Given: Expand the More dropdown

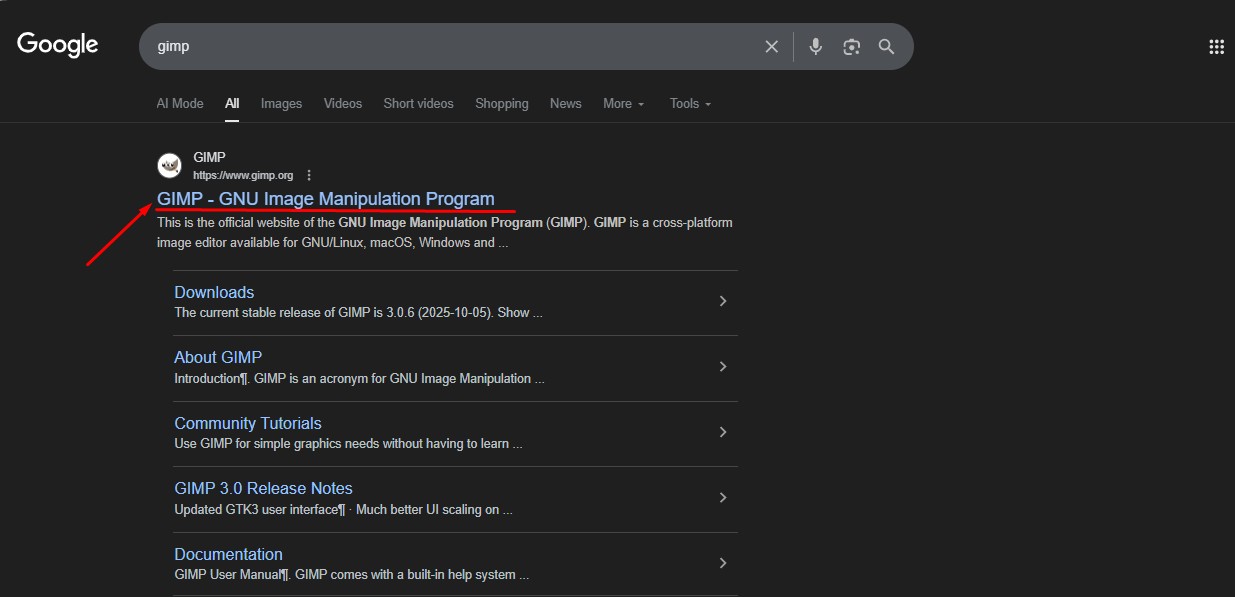Looking at the screenshot, I should pos(623,104).
